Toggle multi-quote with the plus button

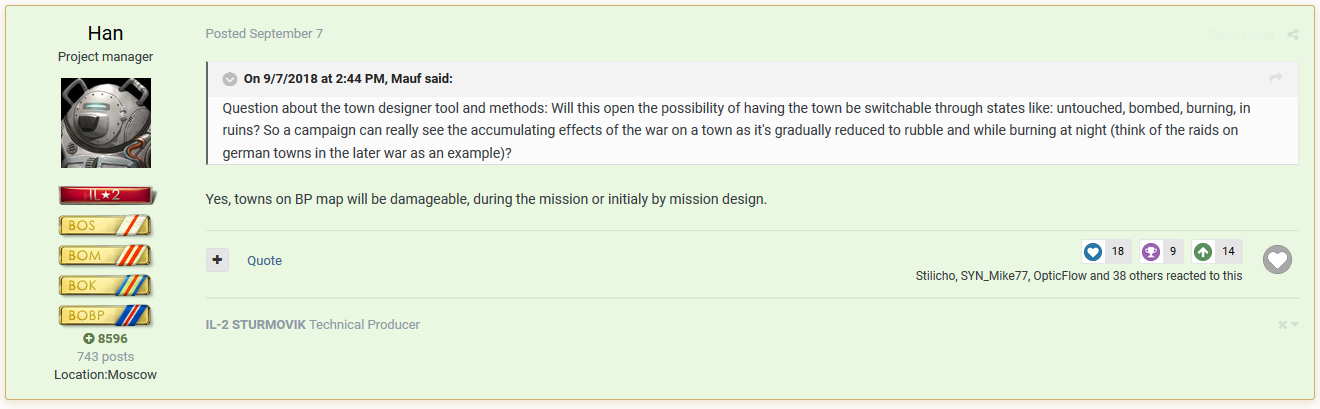point(217,260)
